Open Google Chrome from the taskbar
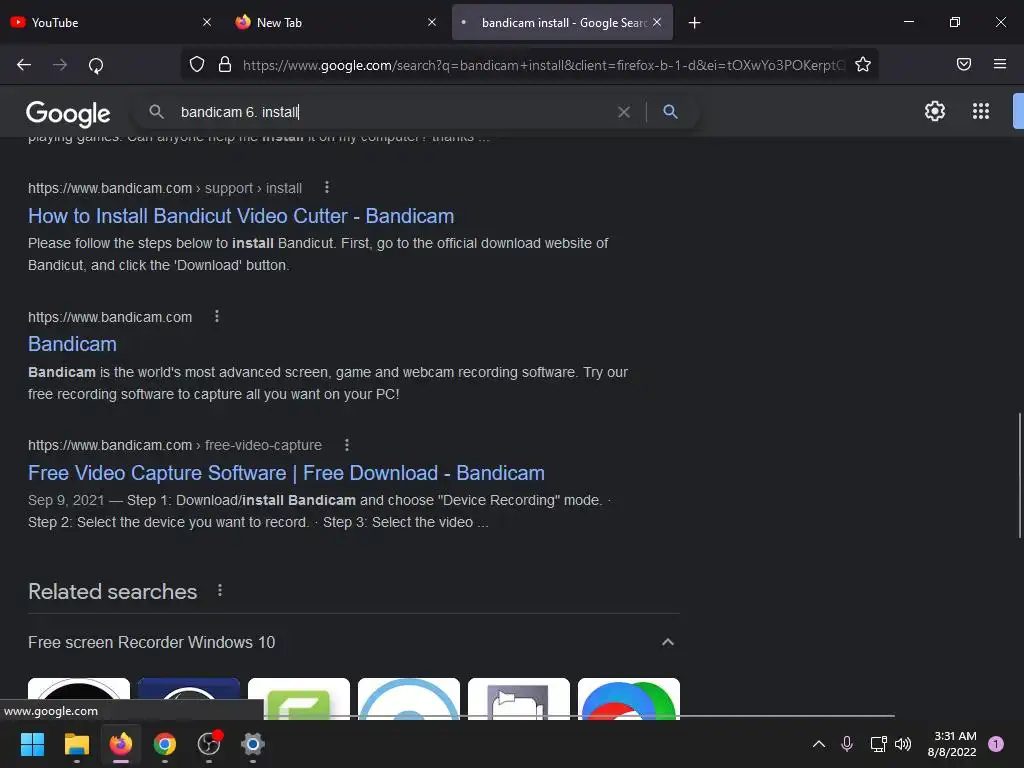Image resolution: width=1024 pixels, height=768 pixels. pos(165,744)
